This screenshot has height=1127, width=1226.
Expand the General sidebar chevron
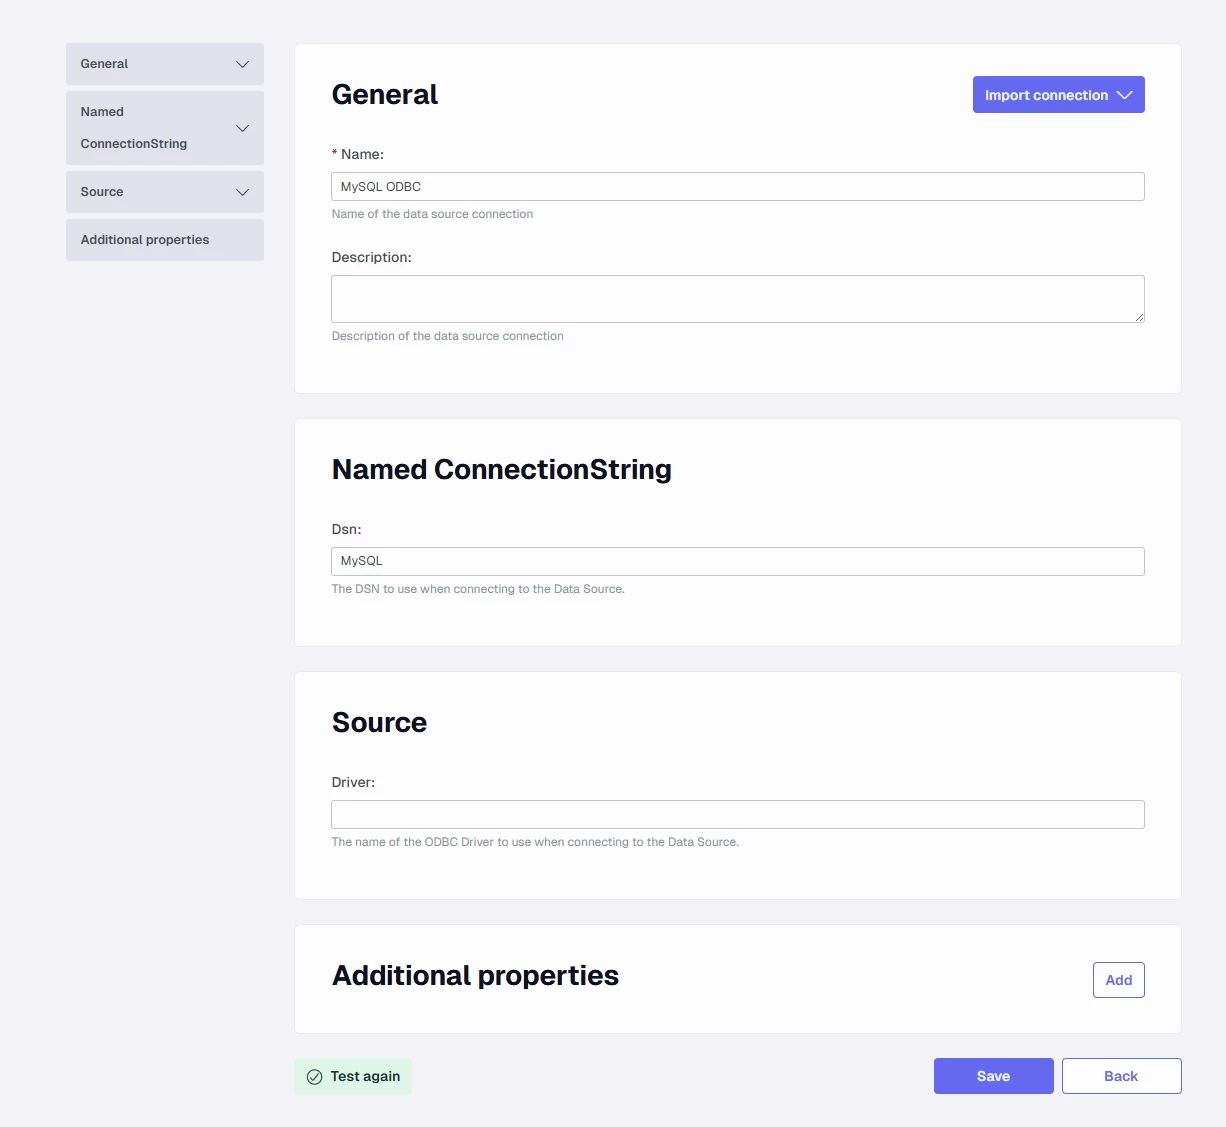click(x=242, y=64)
